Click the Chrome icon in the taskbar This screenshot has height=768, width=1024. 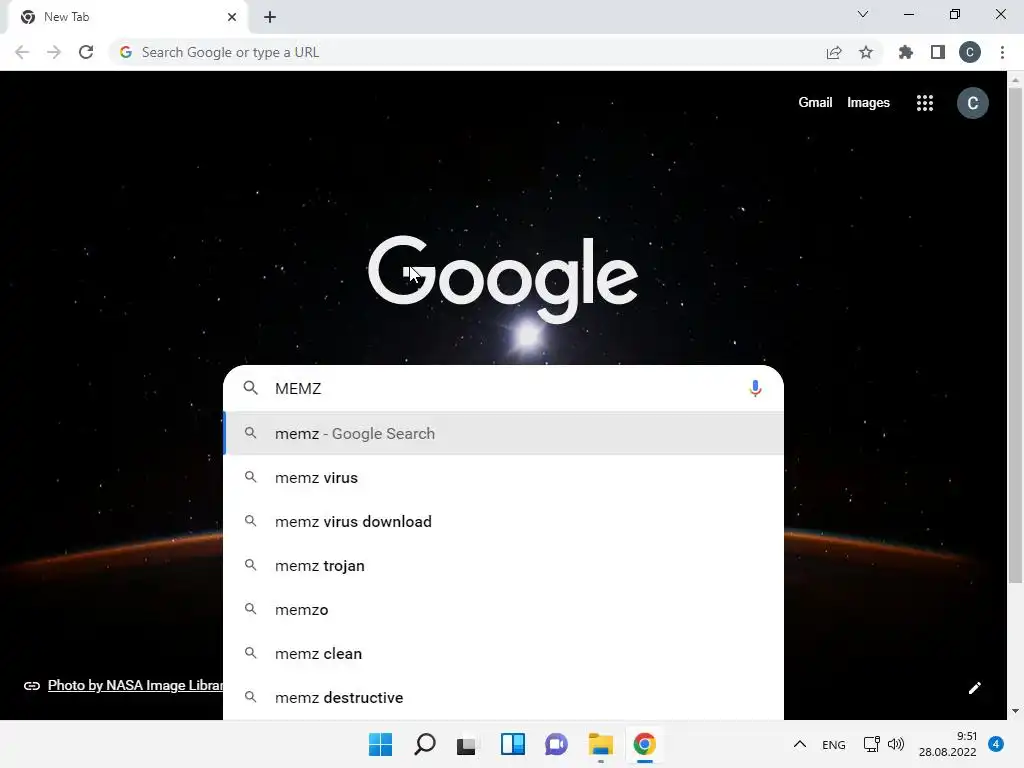[645, 744]
